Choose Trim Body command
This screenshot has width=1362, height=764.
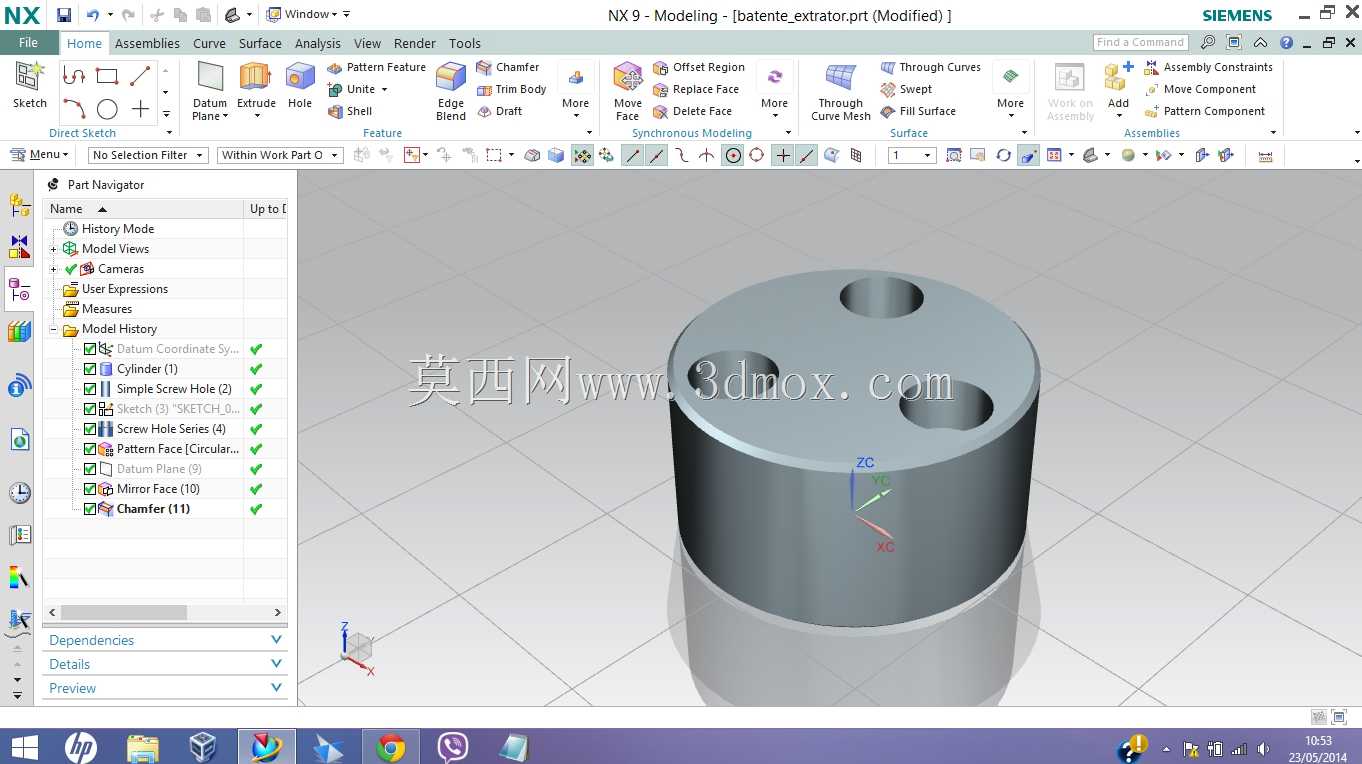click(x=511, y=89)
